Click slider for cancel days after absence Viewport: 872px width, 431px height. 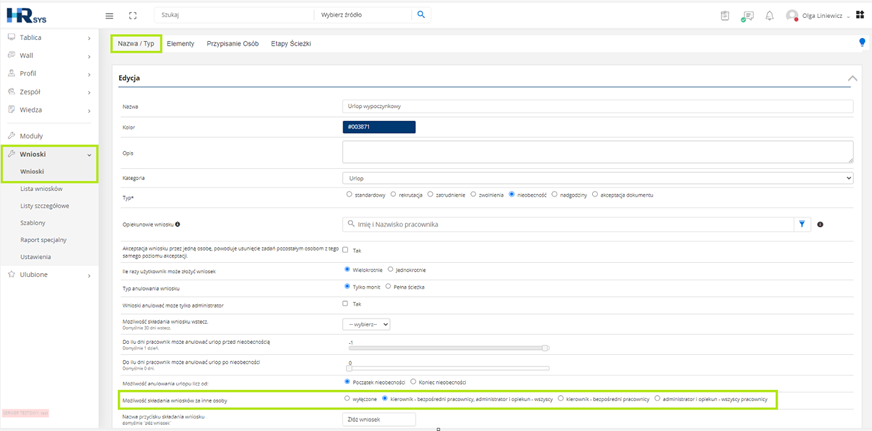[448, 368]
